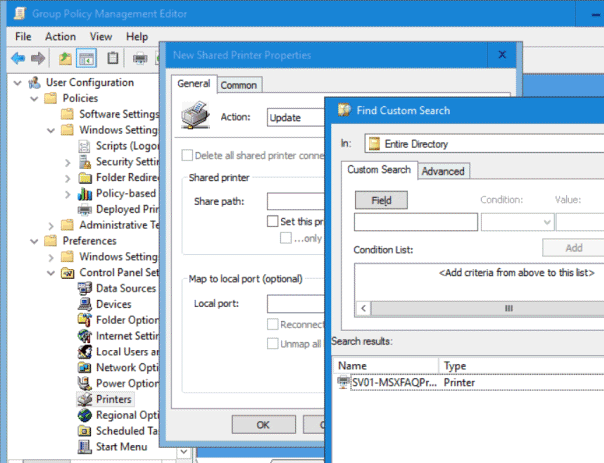Click the Policy-based QoS chart icon
Screen dimensions: 604x463
point(84,193)
